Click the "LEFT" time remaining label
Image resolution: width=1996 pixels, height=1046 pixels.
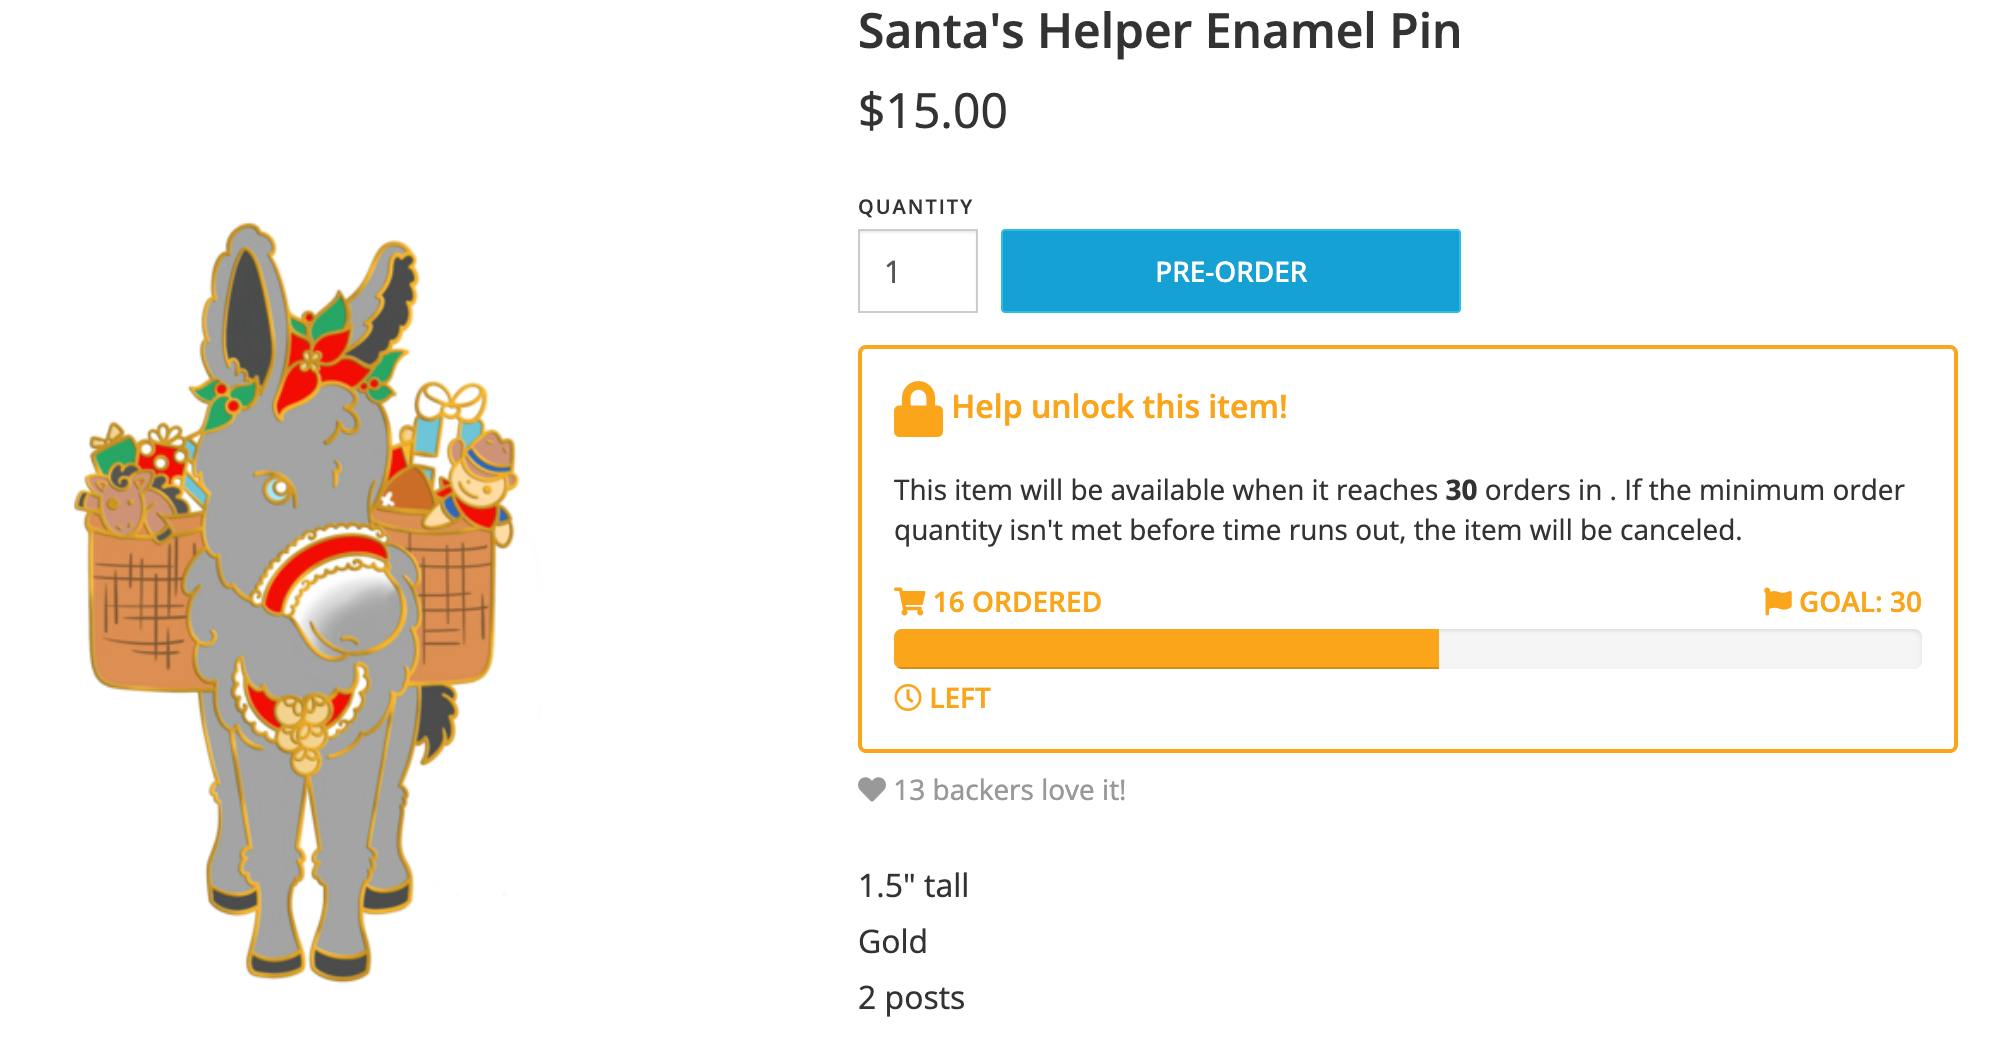click(x=960, y=698)
